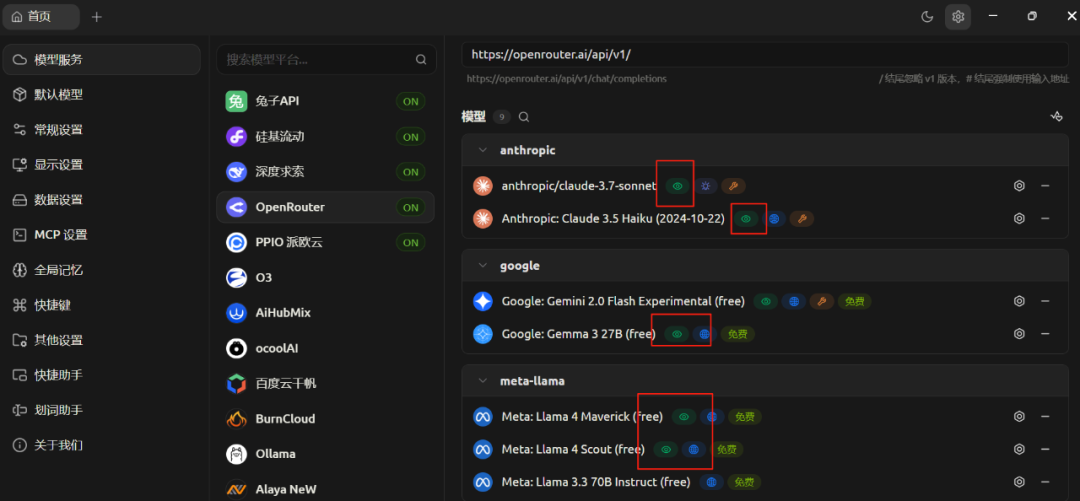Open settings gear for Llama 3.3 70B Instruct
Image resolution: width=1080 pixels, height=501 pixels.
1019,482
